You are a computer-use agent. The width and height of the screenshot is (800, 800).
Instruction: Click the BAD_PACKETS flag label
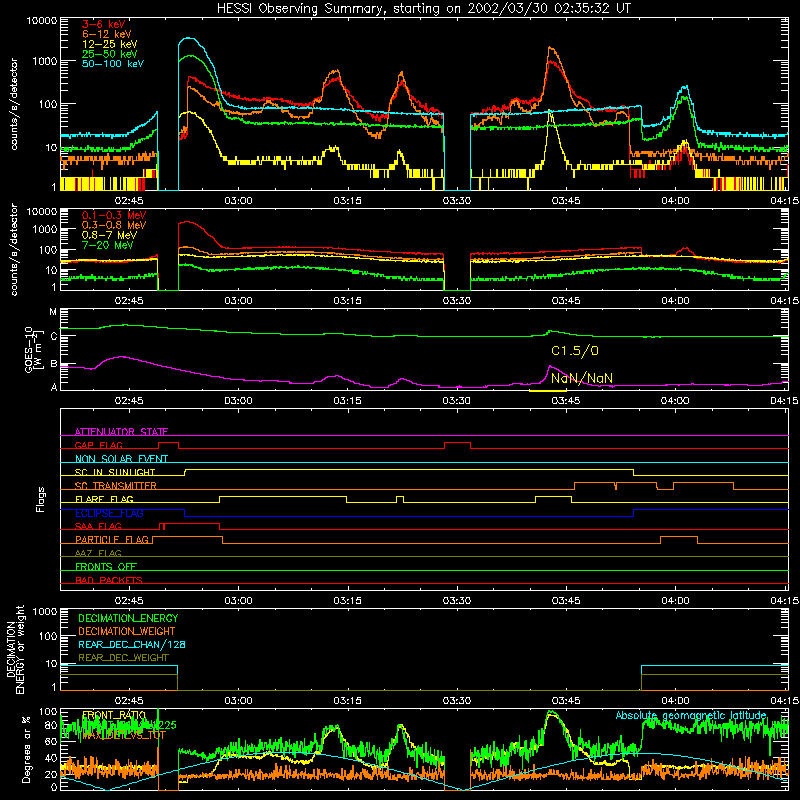[x=109, y=580]
